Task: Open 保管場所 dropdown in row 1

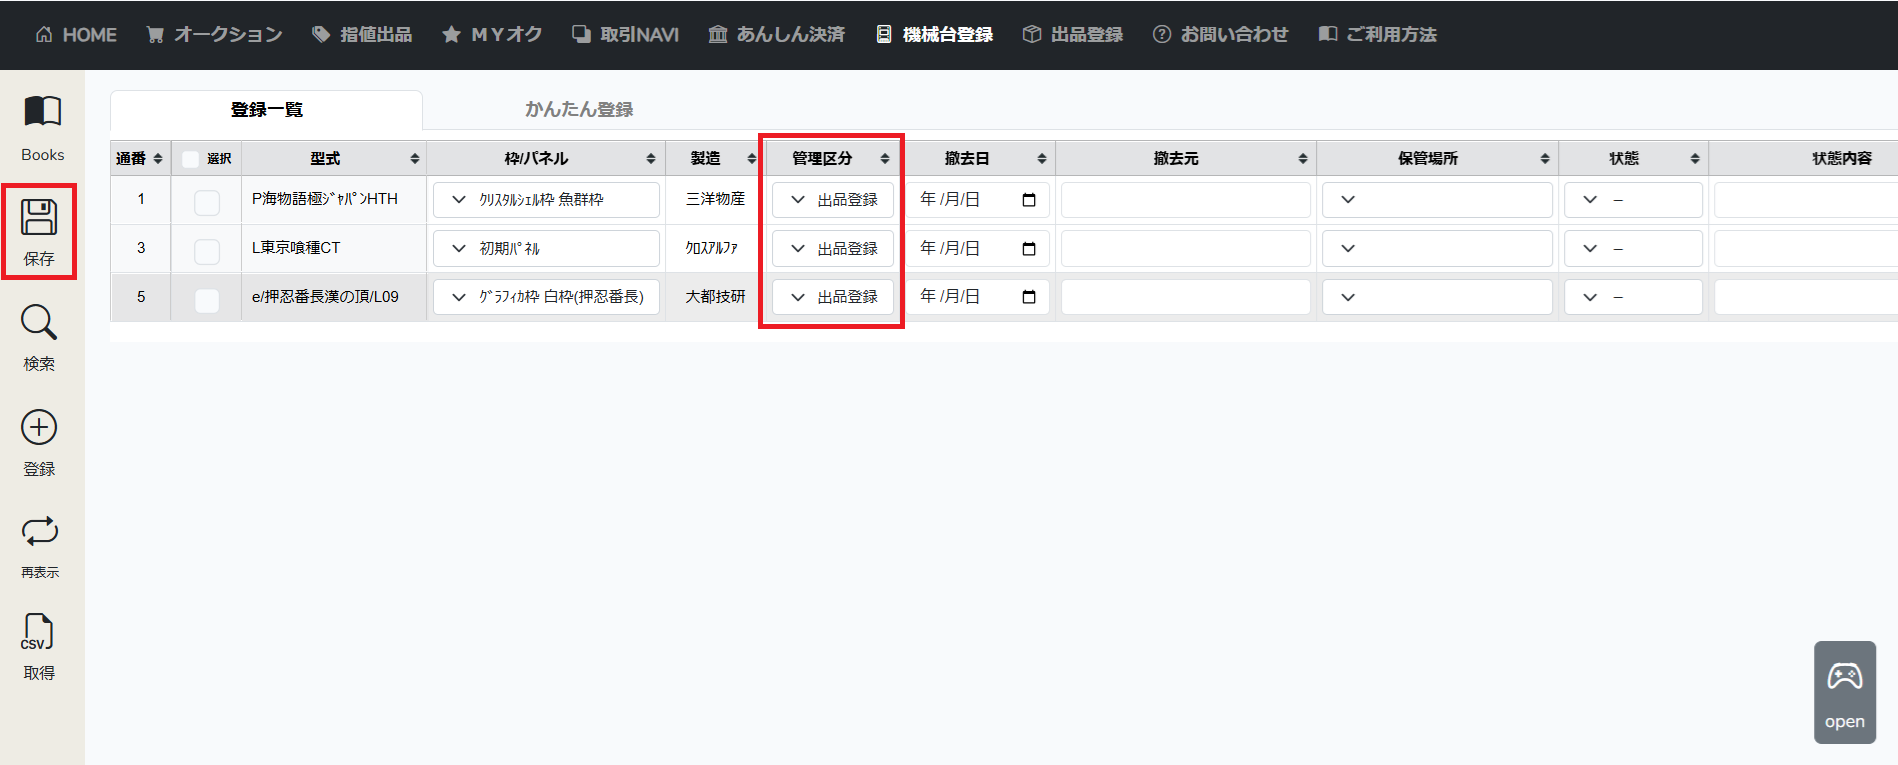Action: coord(1437,200)
